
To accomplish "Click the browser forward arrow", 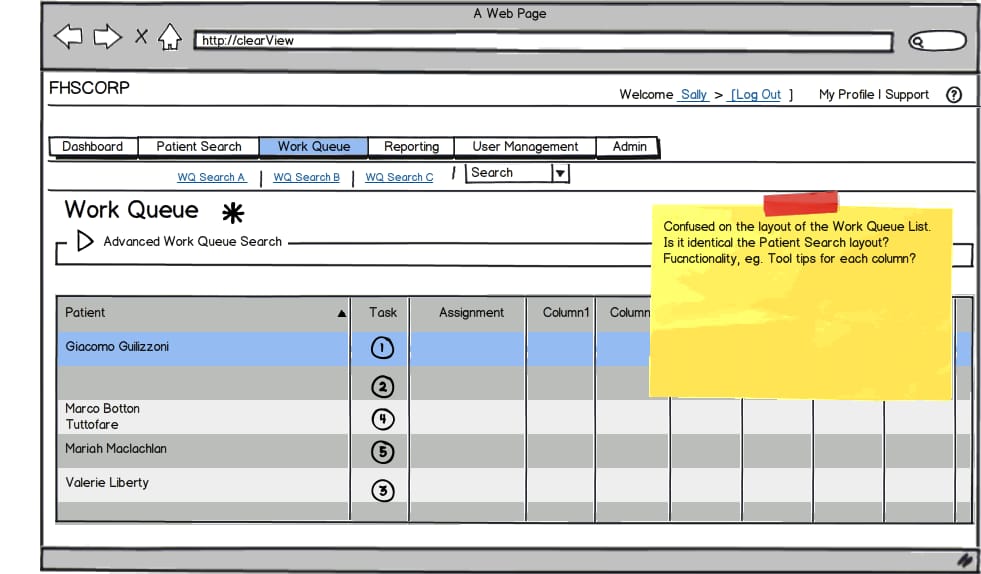I will click(x=107, y=36).
